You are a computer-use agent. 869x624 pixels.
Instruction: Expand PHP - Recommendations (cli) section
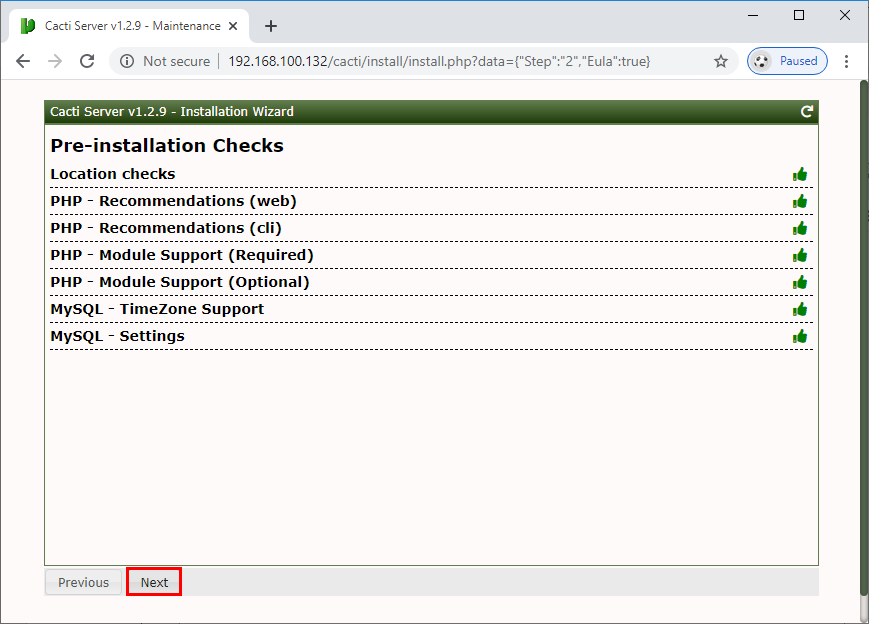431,228
